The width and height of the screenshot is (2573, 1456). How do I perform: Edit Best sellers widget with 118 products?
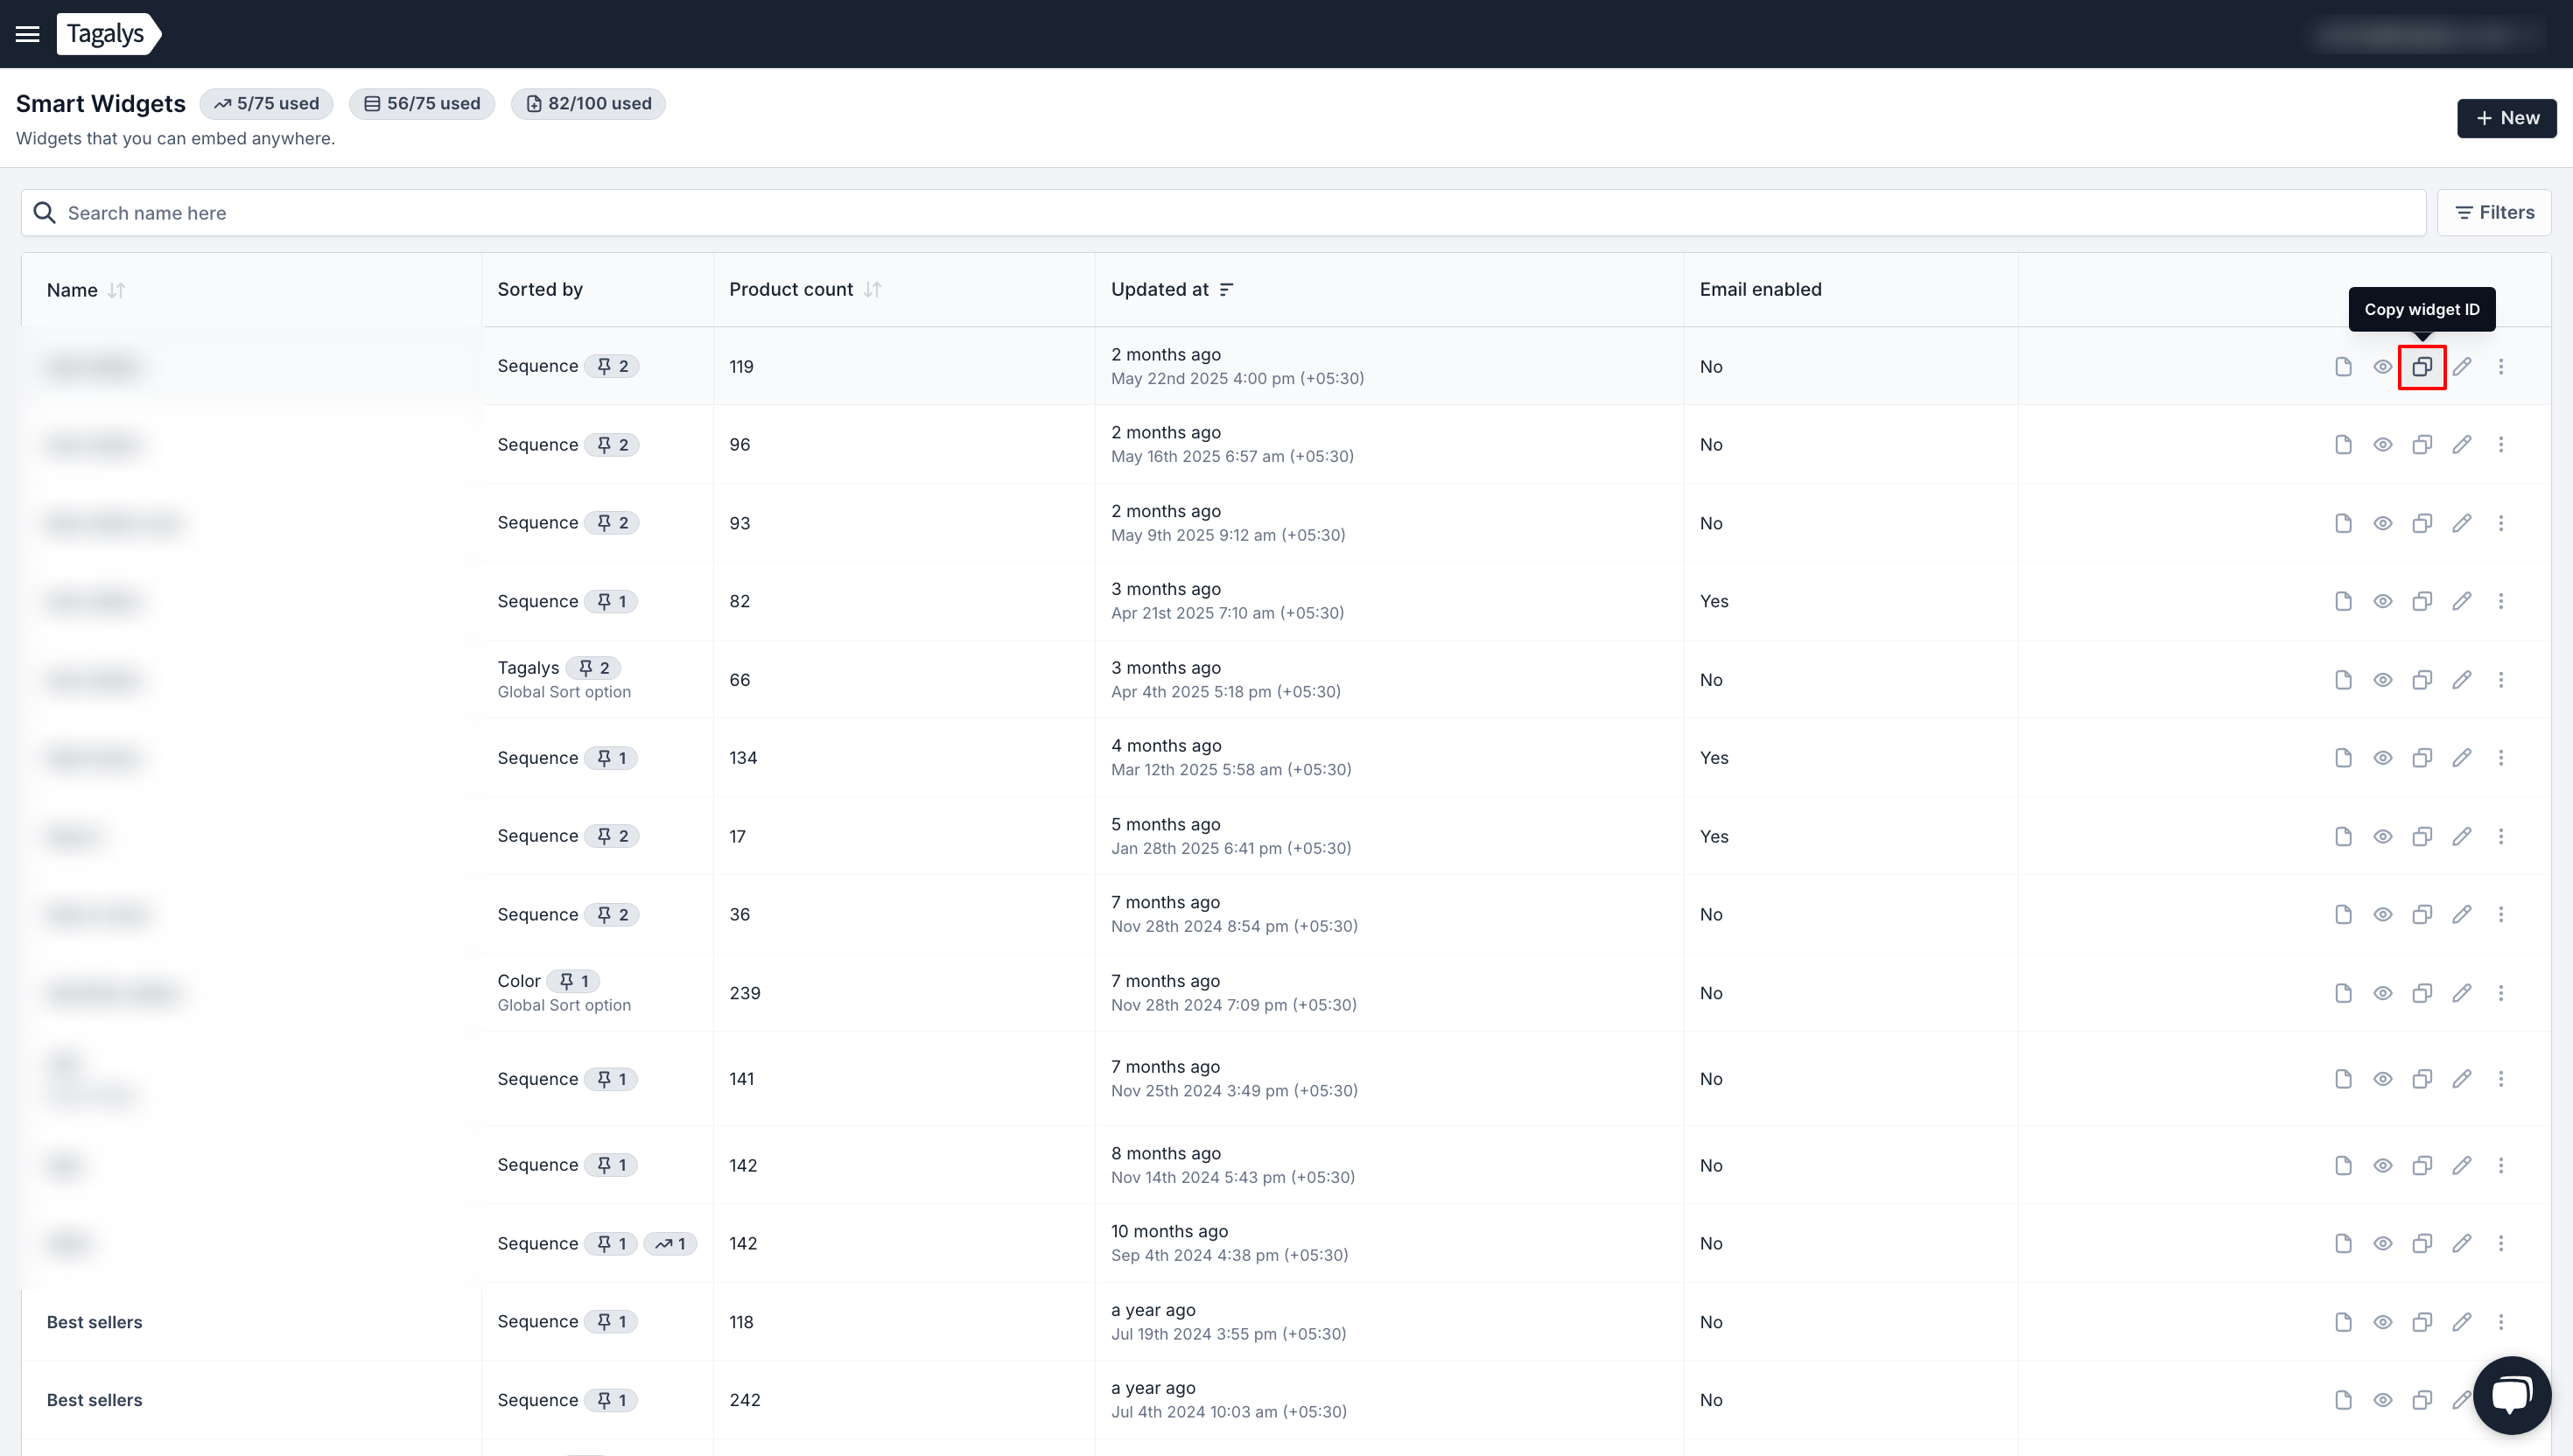click(x=2462, y=1322)
